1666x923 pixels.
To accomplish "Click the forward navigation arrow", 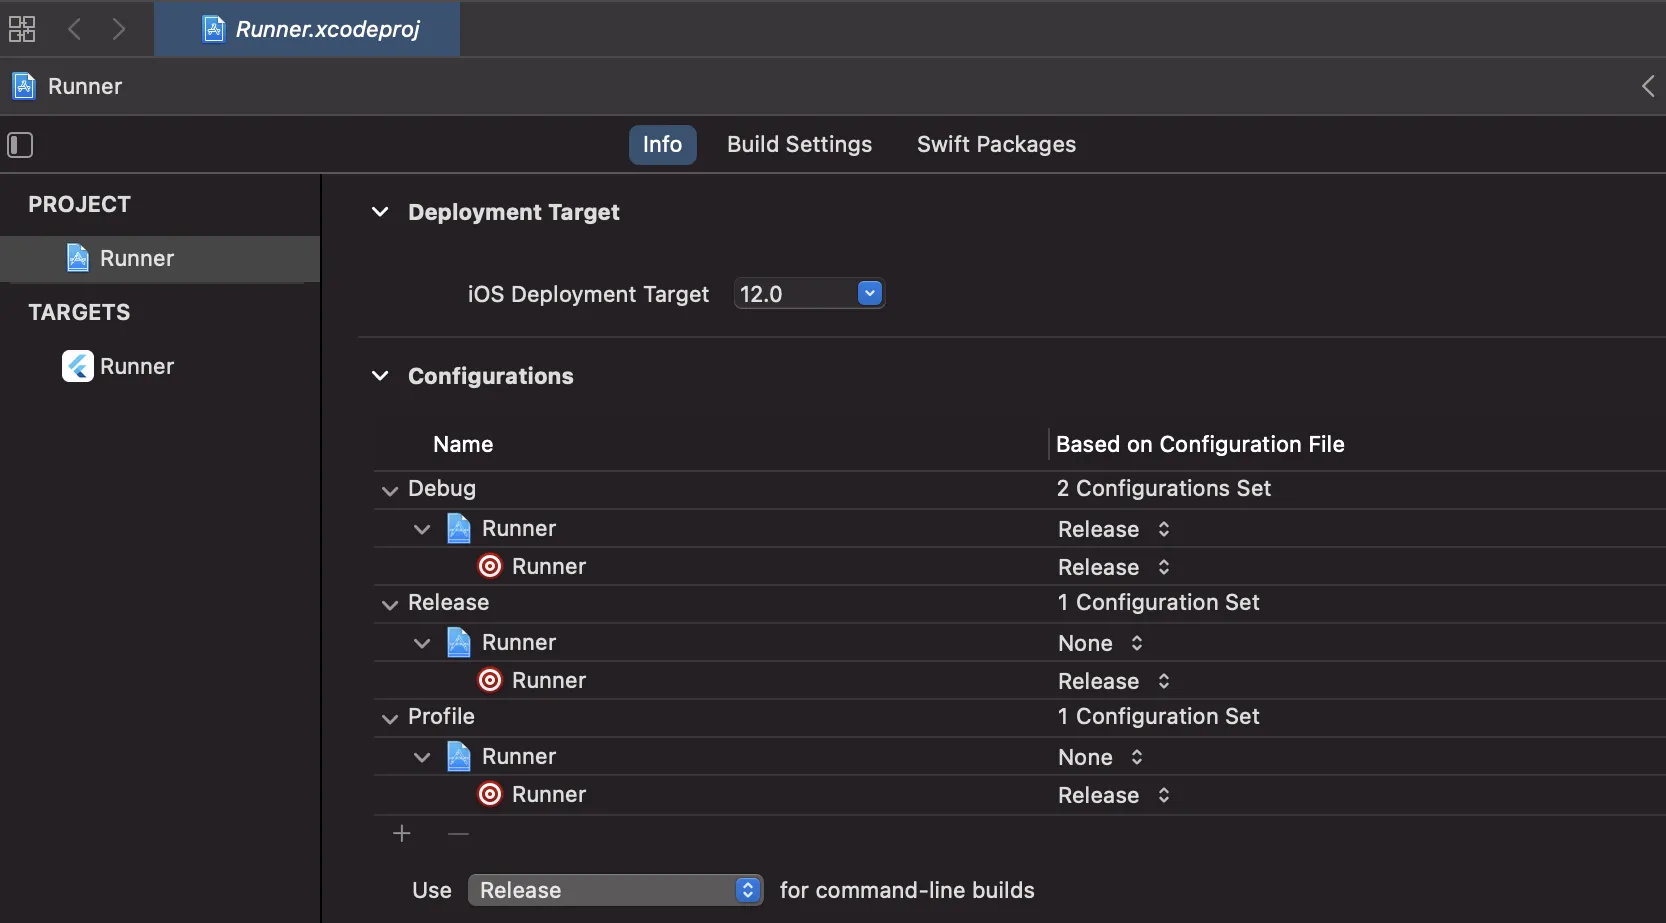I will 119,29.
